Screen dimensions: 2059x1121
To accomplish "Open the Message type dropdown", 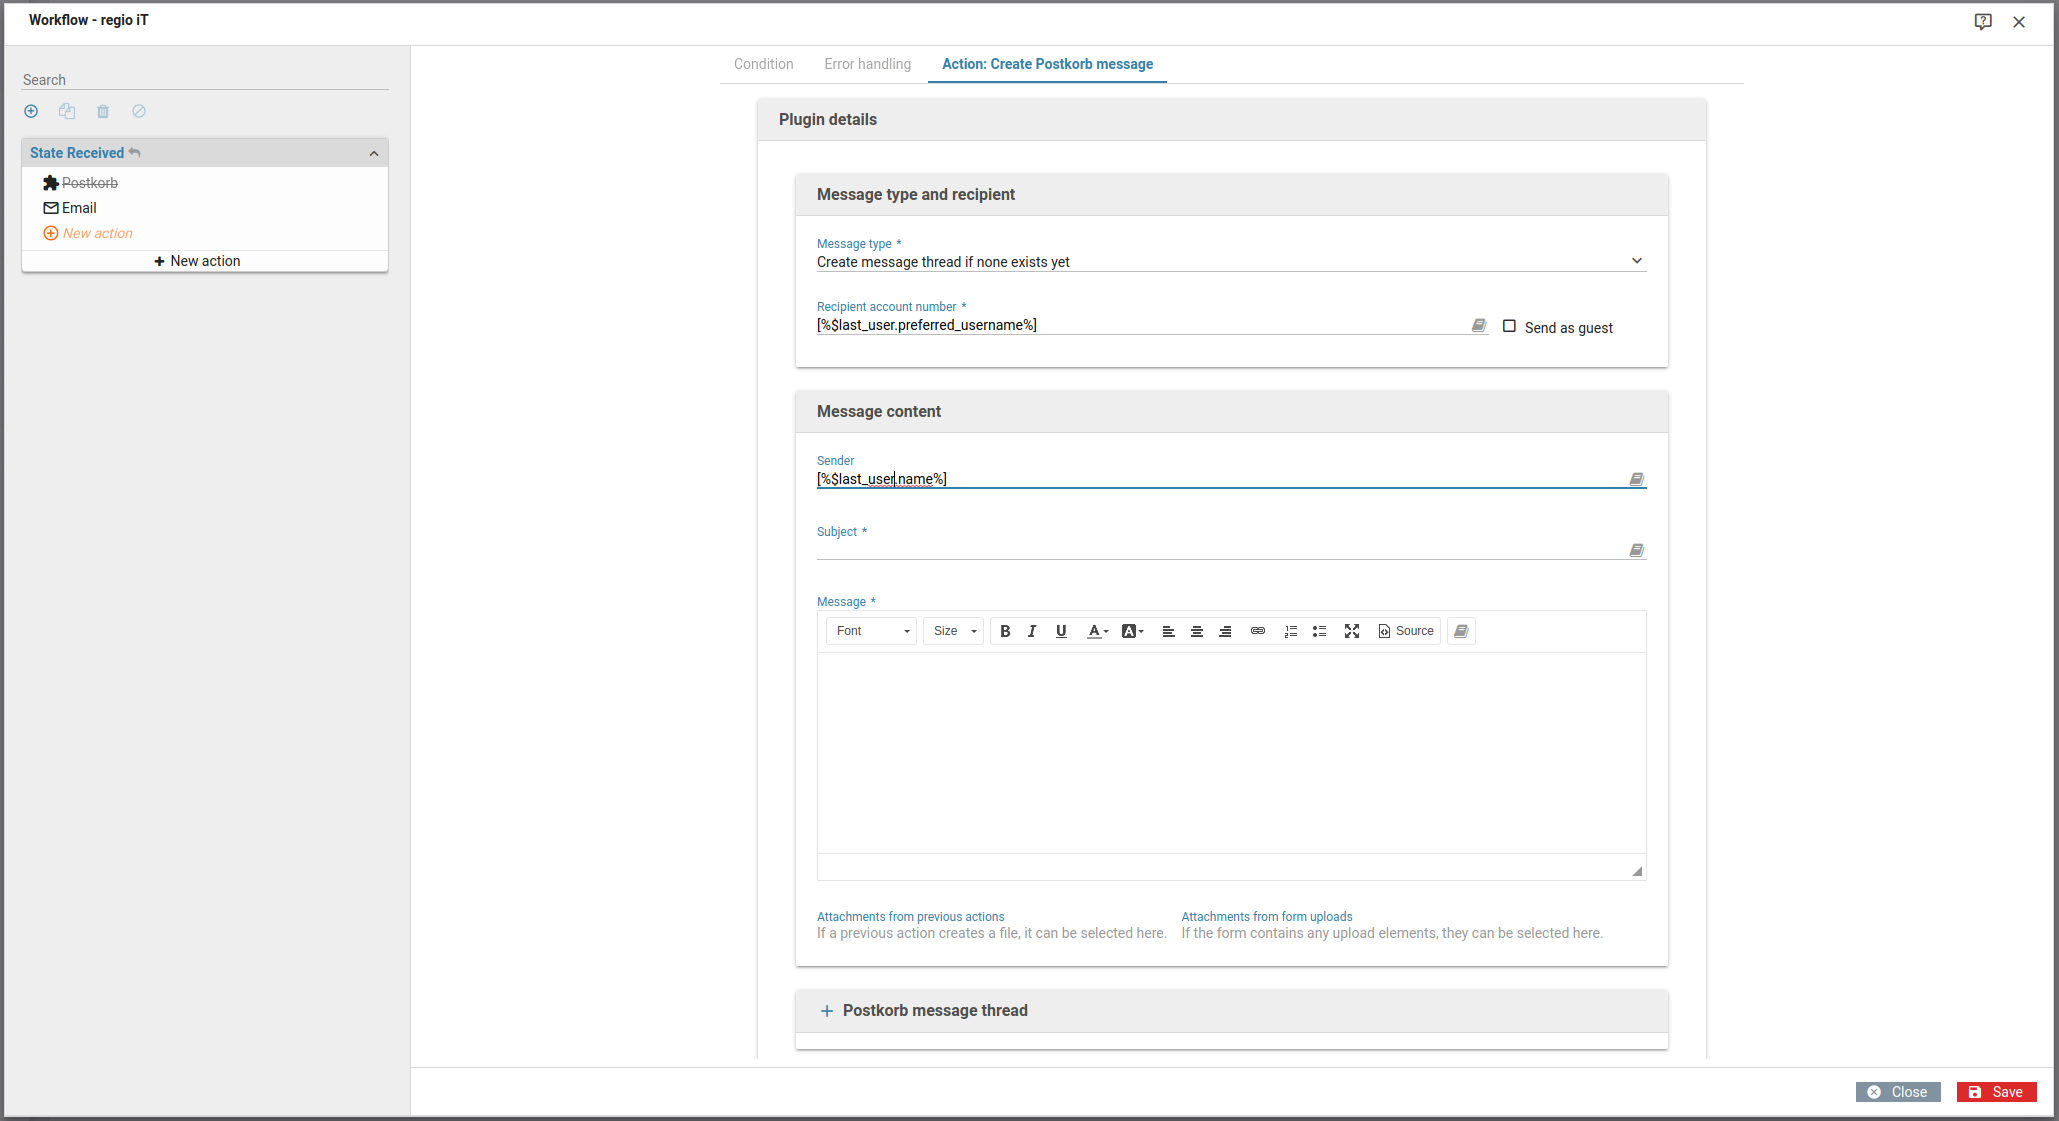I will 1230,262.
